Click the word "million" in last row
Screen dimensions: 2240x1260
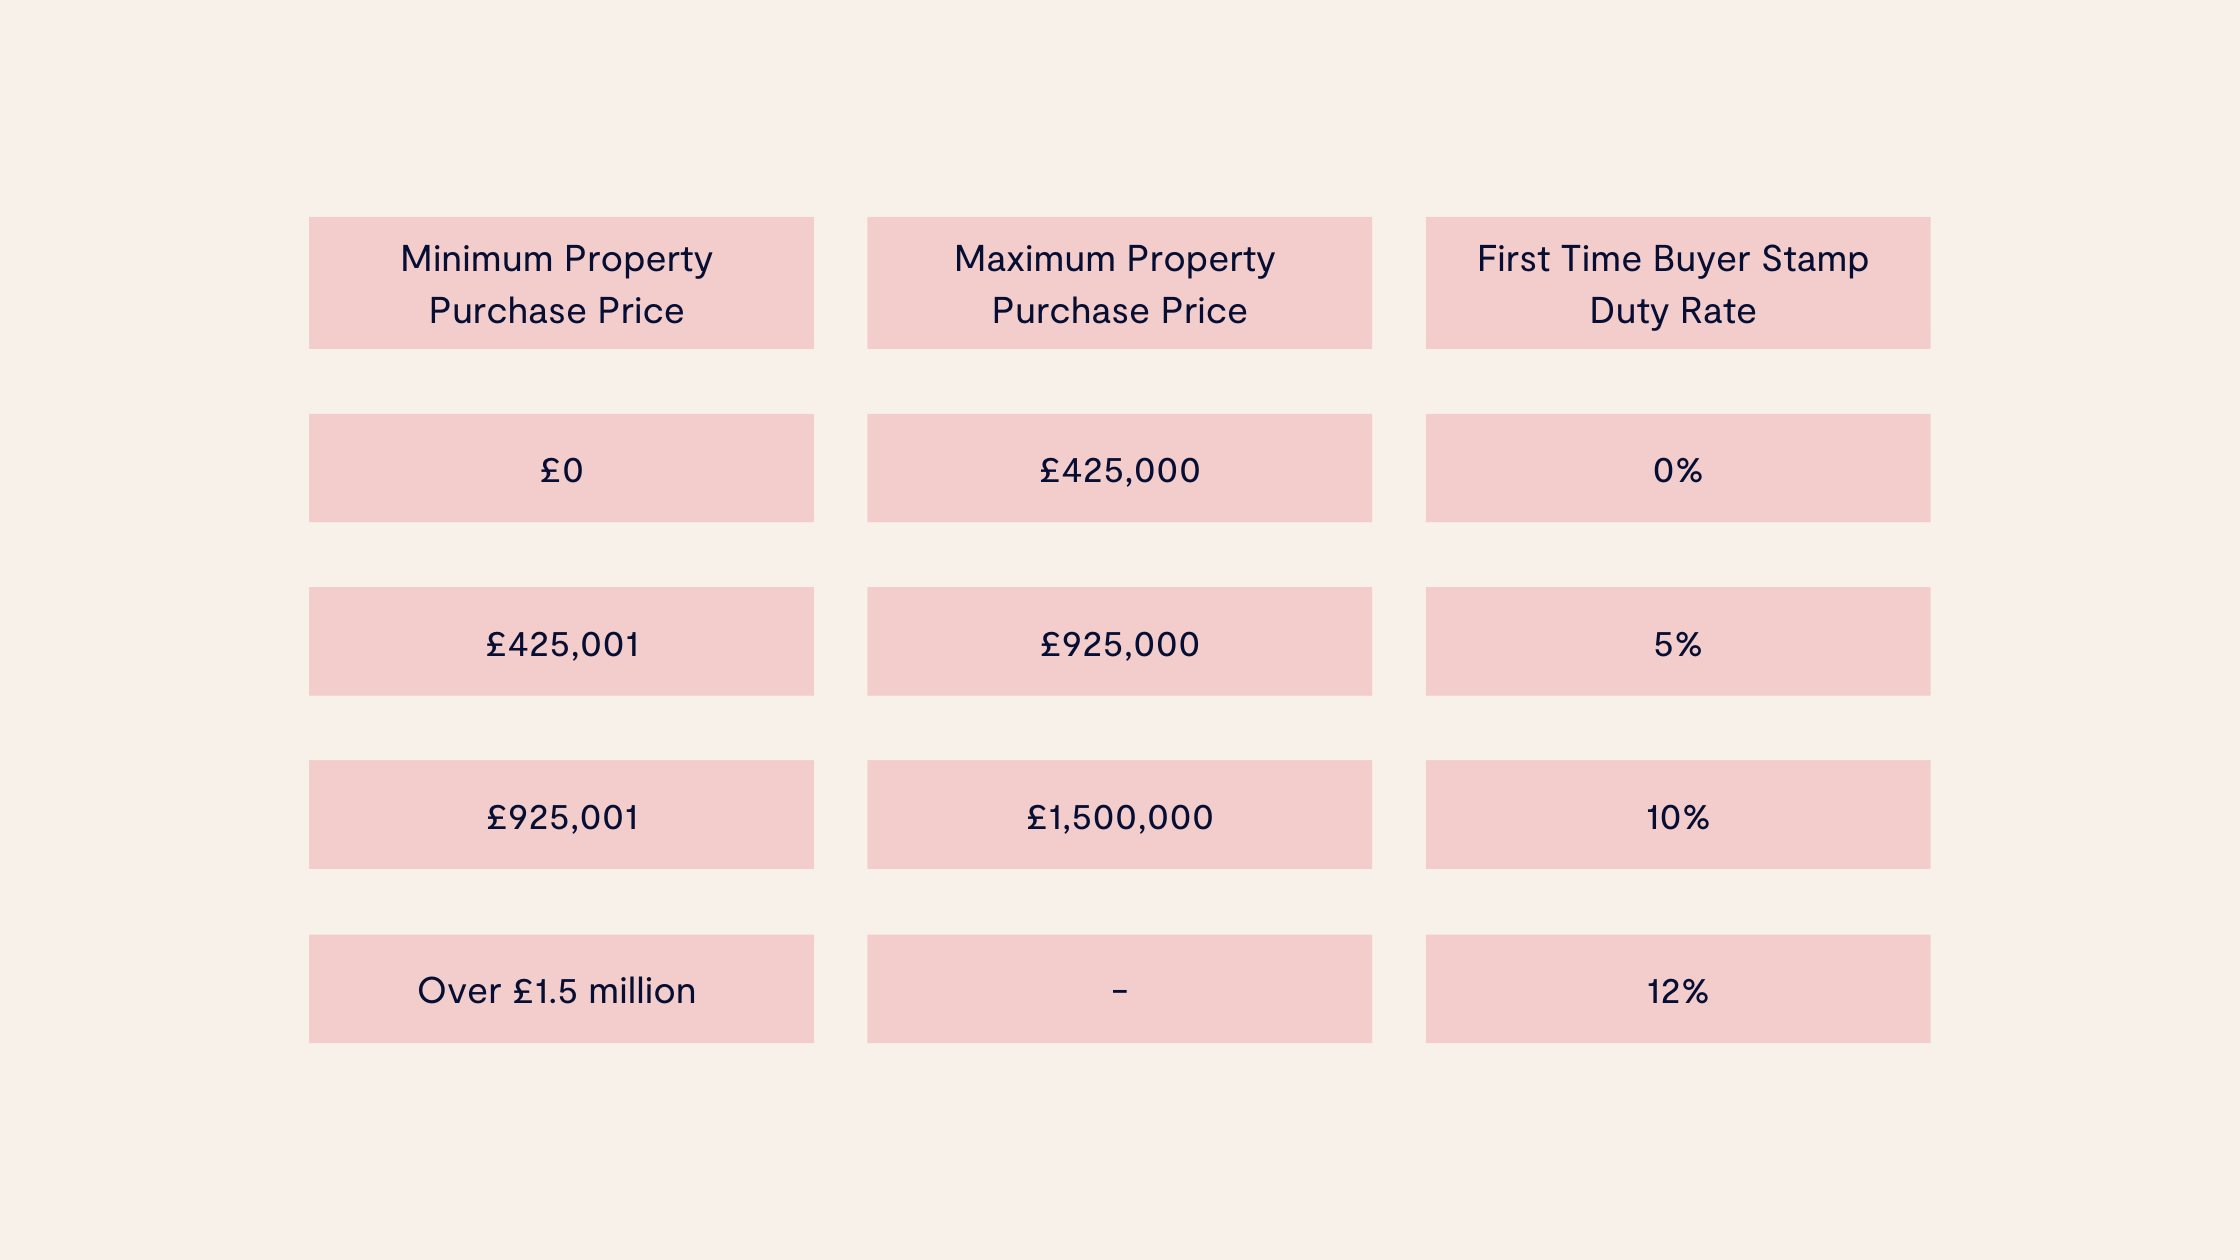(x=642, y=991)
